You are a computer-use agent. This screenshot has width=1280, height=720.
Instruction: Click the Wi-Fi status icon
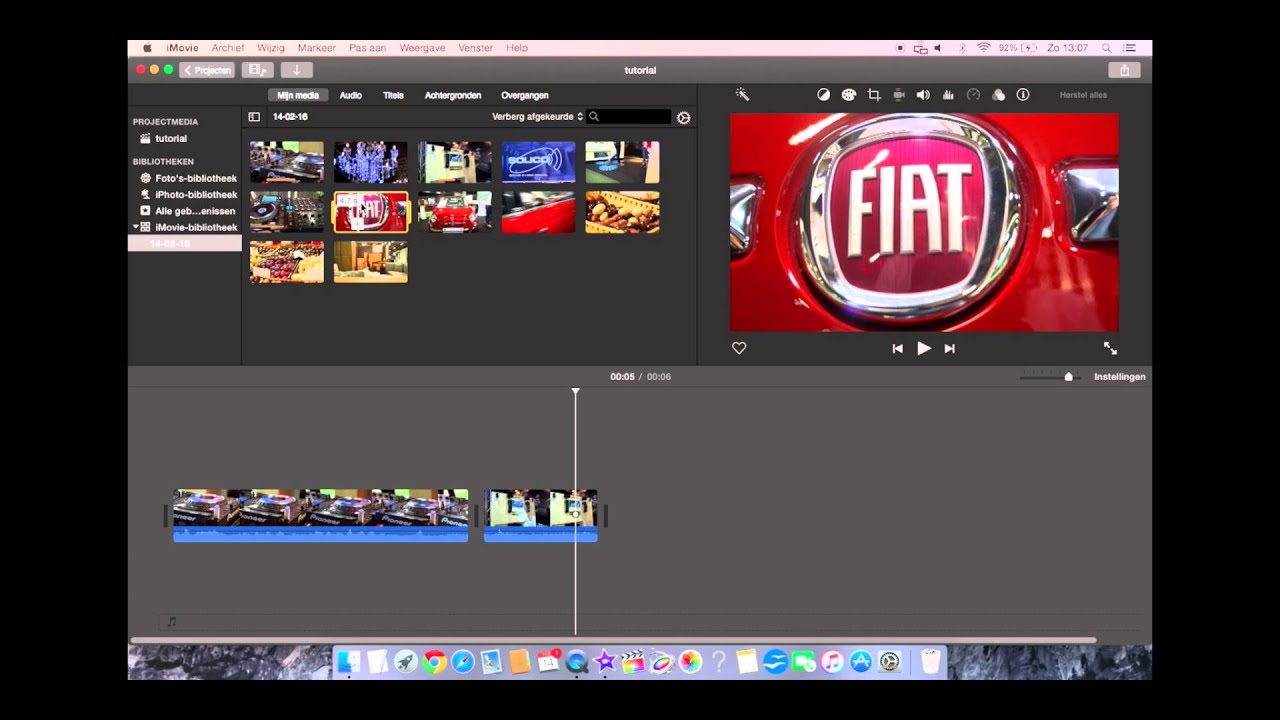click(983, 48)
